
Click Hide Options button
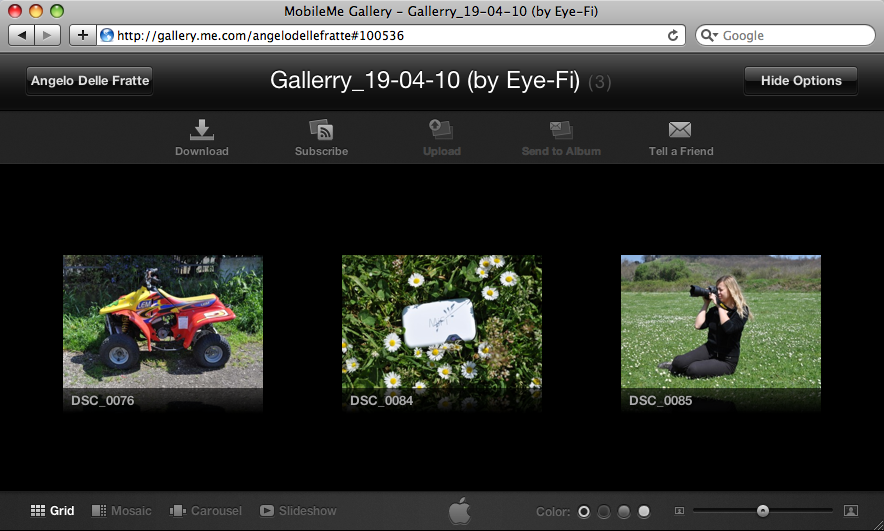click(801, 81)
